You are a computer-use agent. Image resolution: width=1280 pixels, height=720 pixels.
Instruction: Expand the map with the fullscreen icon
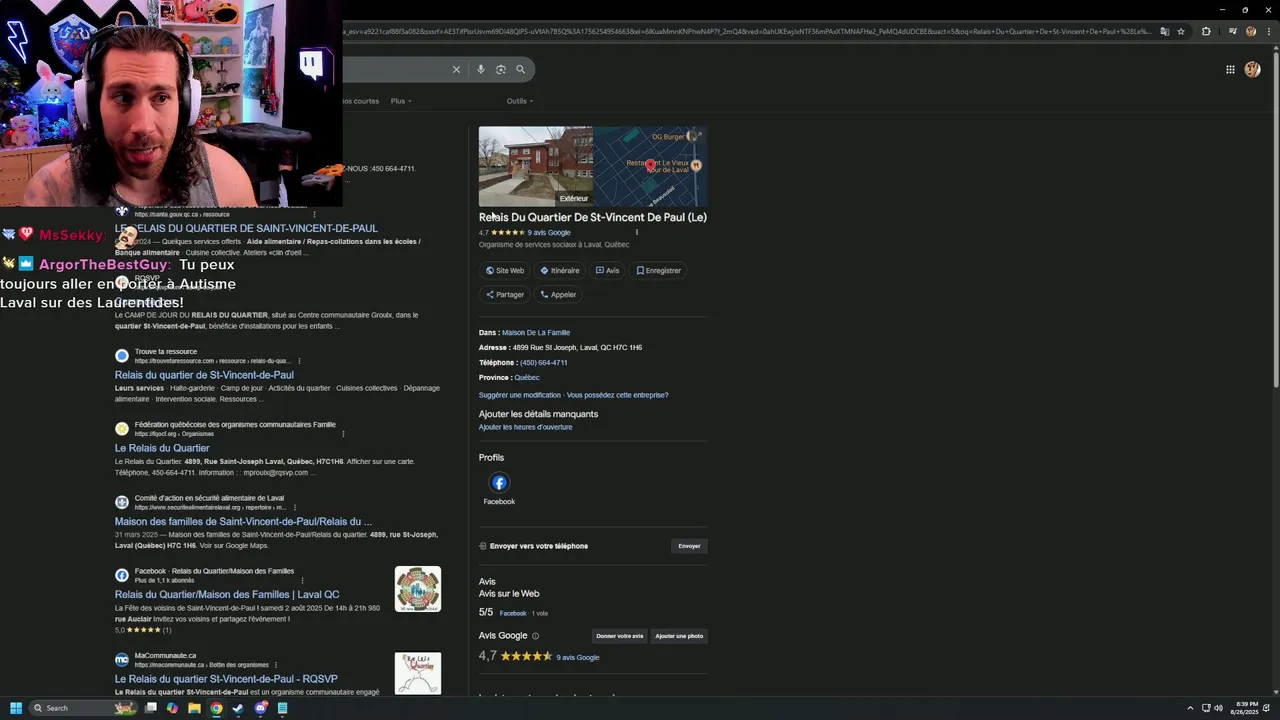tap(696, 136)
